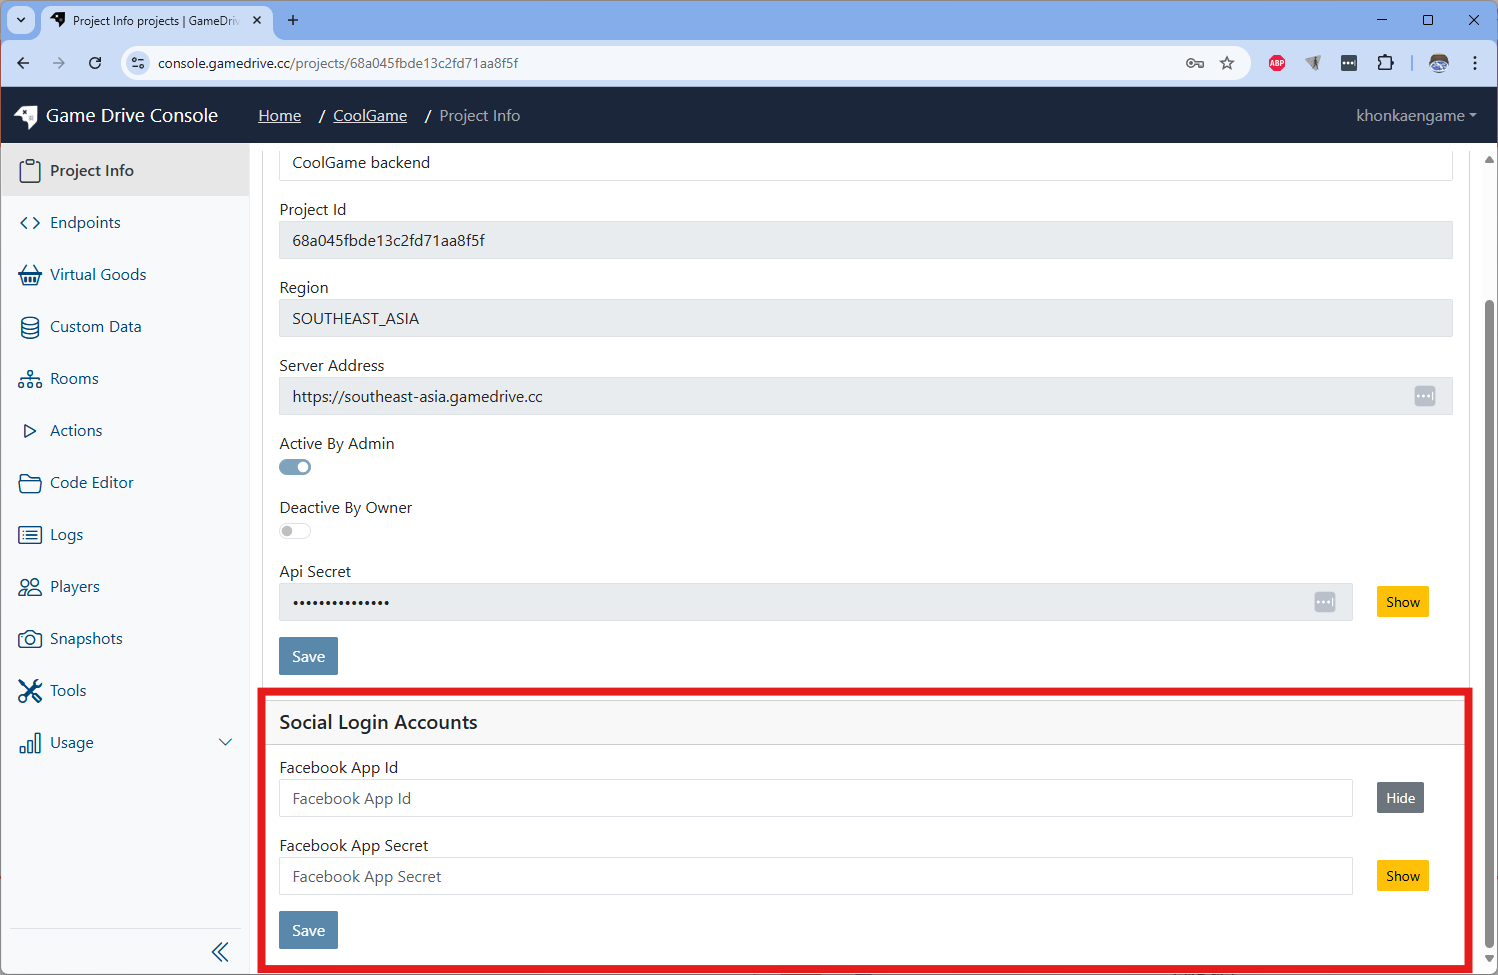Follow the CoolGame breadcrumb link

[x=370, y=116]
